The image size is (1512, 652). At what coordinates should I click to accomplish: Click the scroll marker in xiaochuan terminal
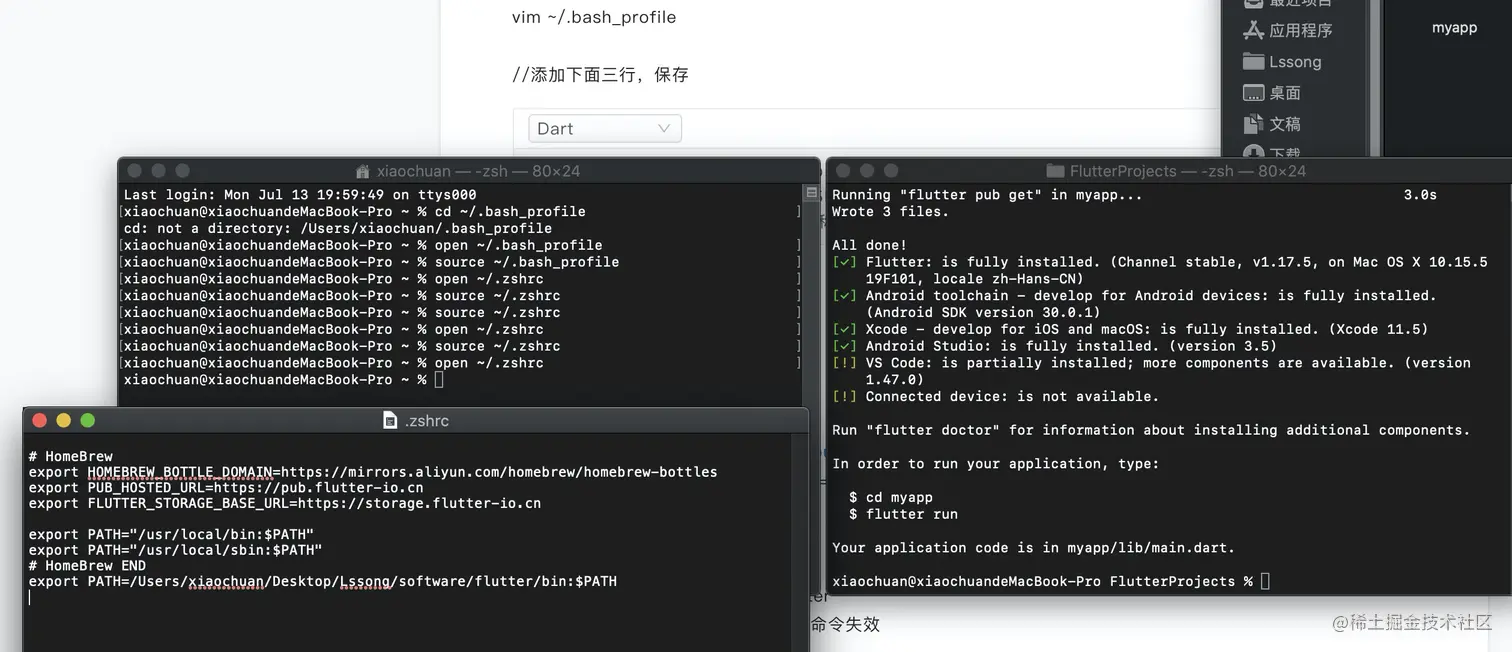tap(811, 192)
